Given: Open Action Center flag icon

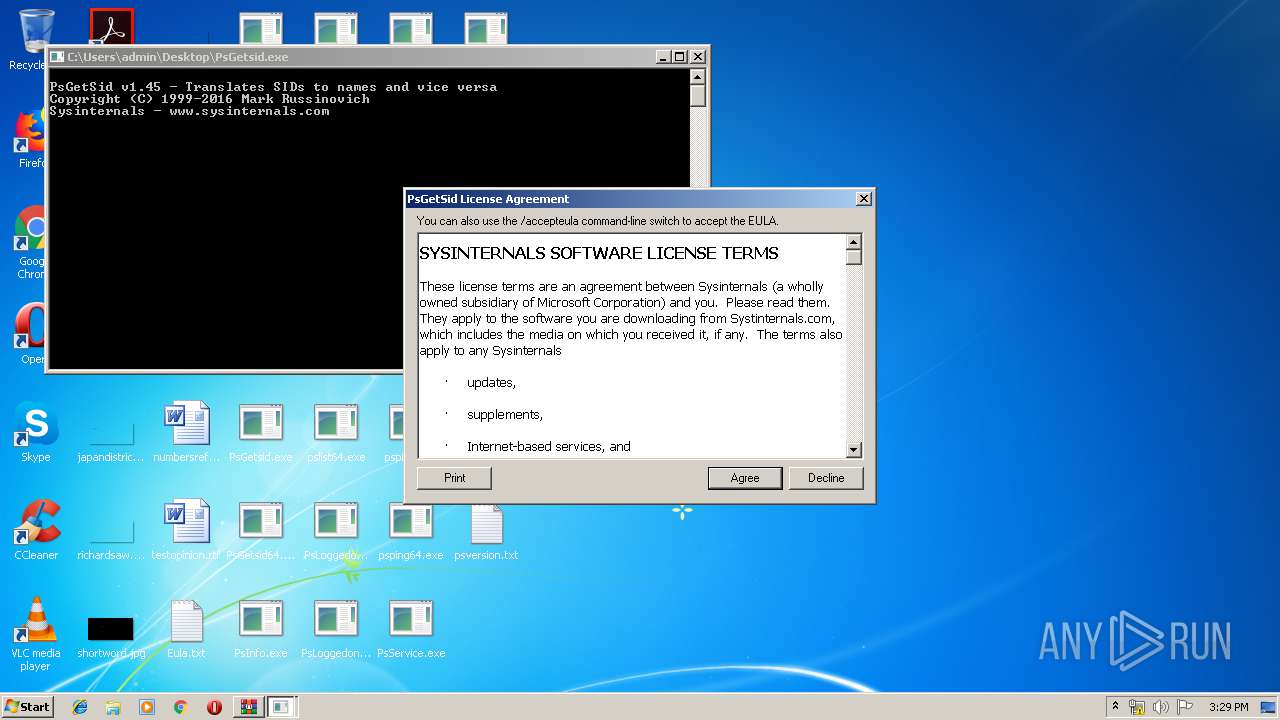Looking at the screenshot, I should (x=1185, y=707).
